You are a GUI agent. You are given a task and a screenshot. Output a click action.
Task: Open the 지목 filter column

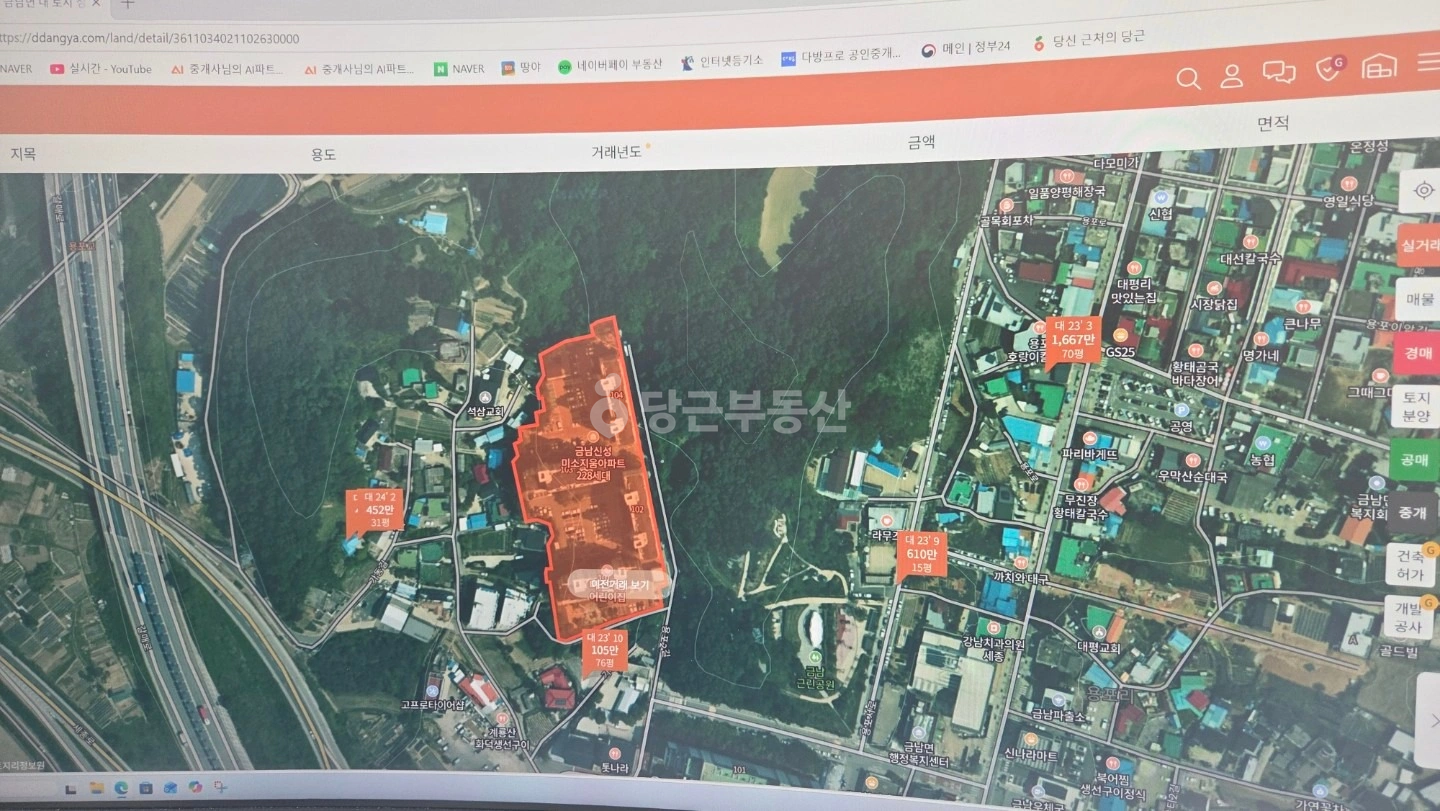(x=23, y=154)
